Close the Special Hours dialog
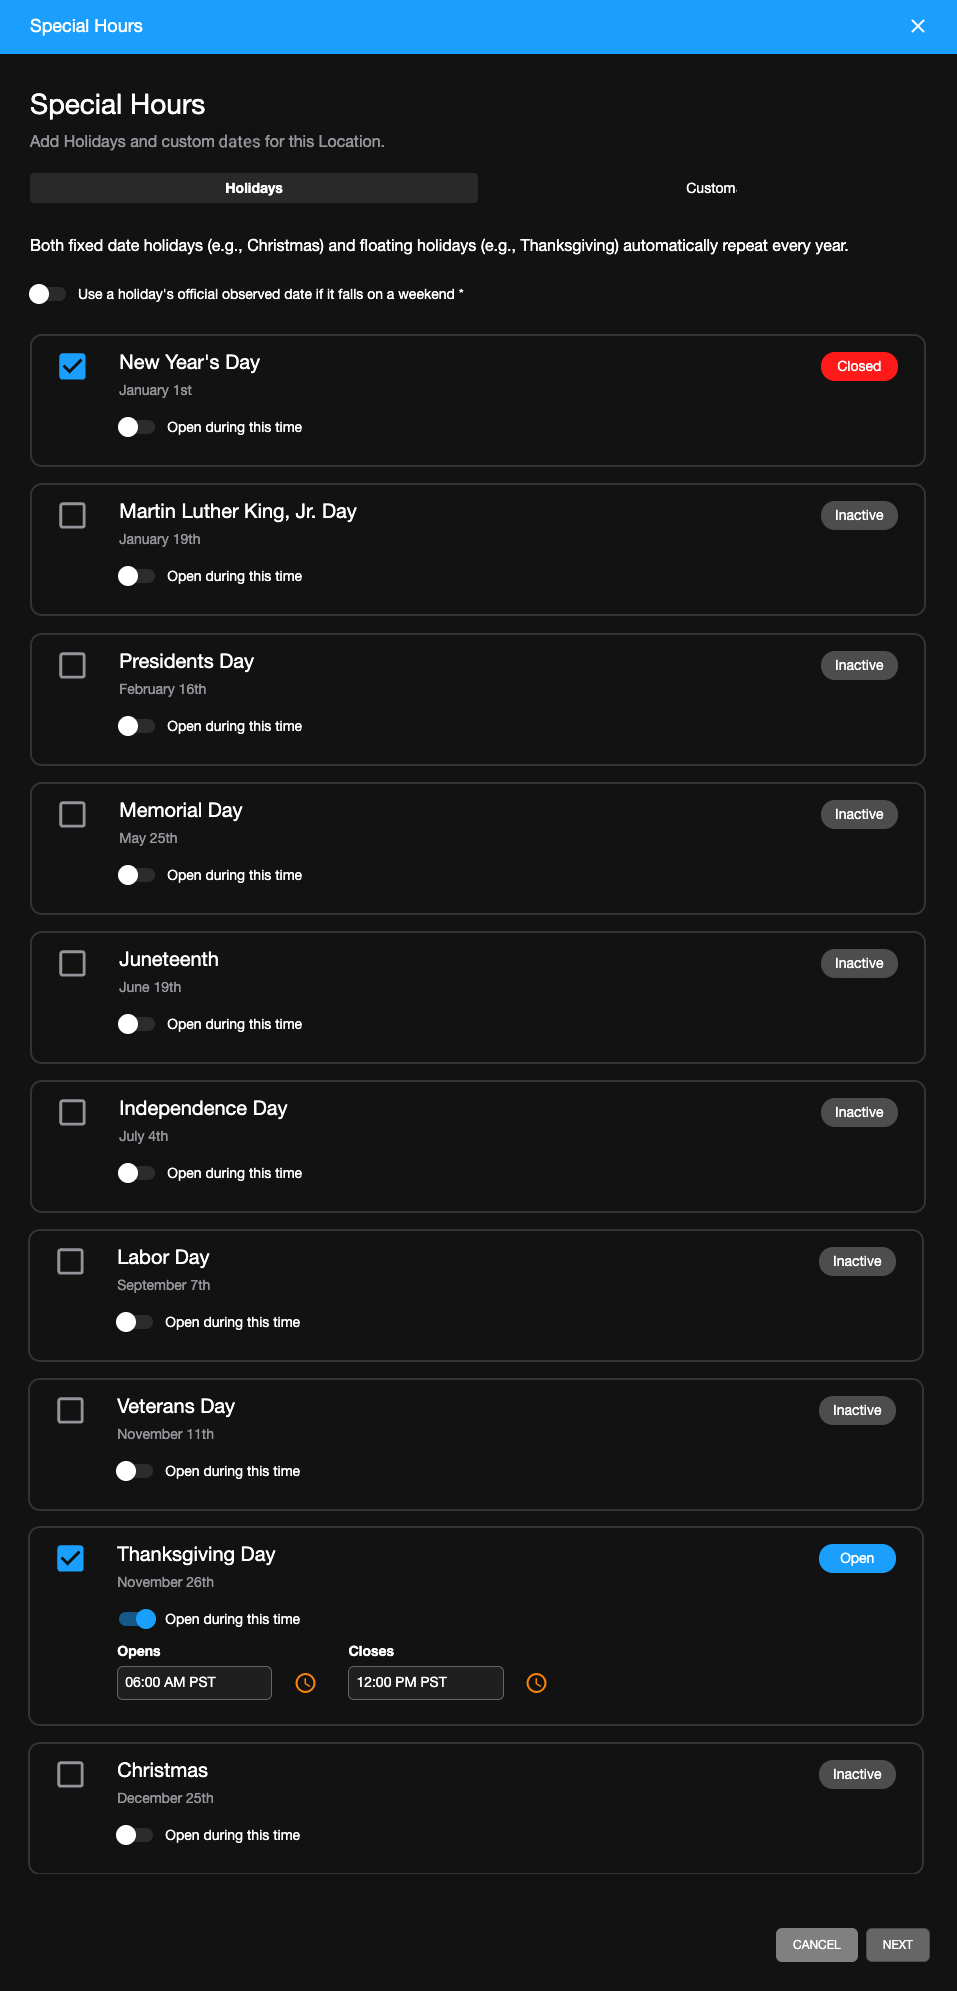Image resolution: width=957 pixels, height=1991 pixels. [x=917, y=26]
